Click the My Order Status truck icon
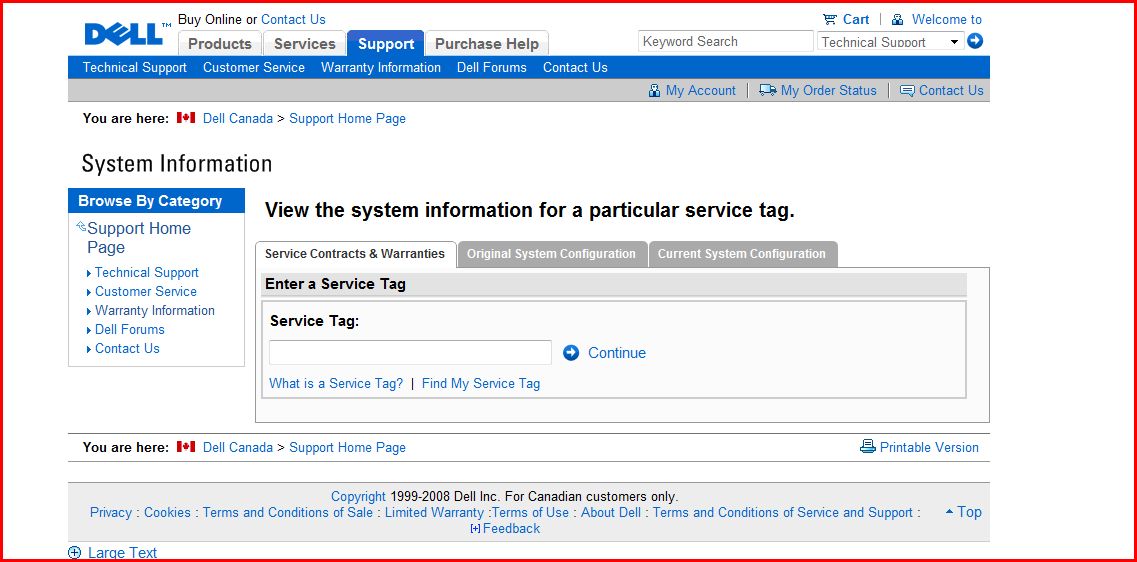The width and height of the screenshot is (1137, 562). click(767, 90)
